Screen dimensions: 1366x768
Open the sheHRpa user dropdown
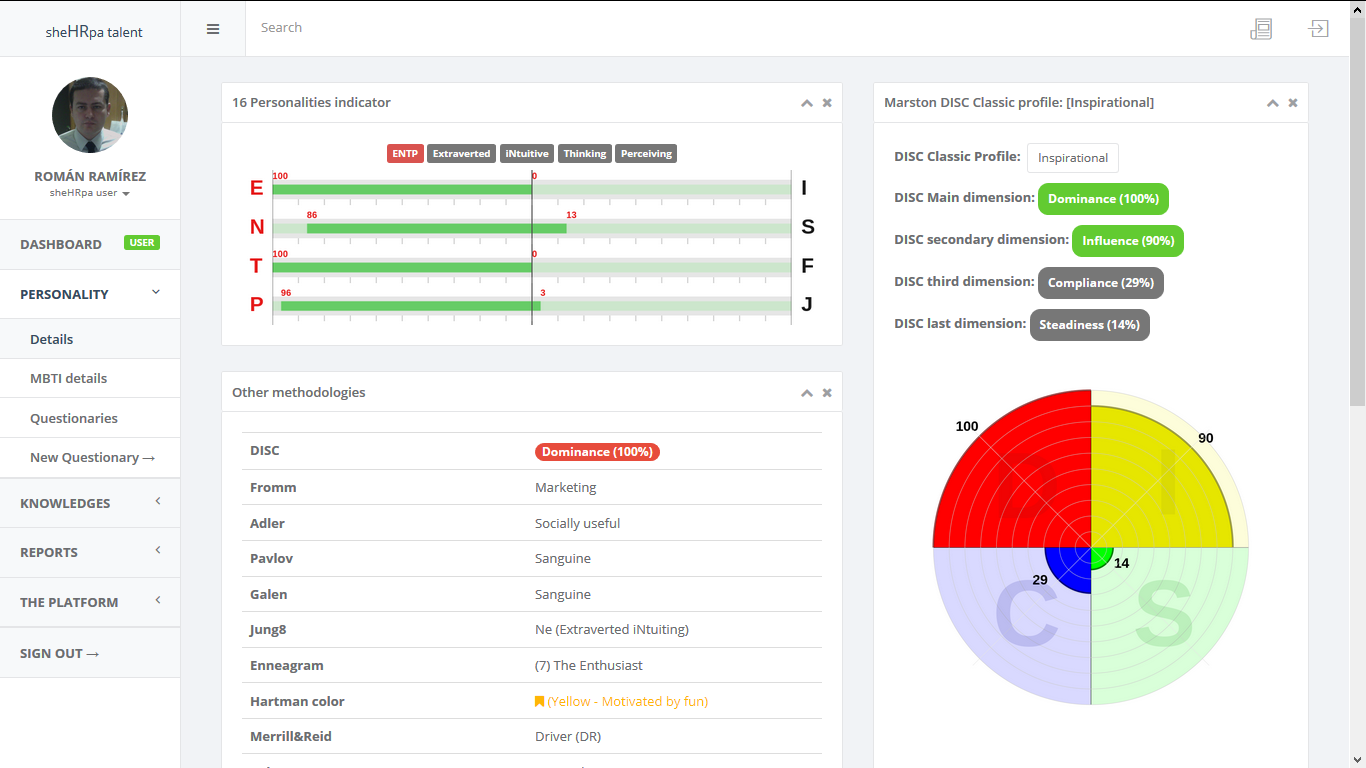[90, 193]
